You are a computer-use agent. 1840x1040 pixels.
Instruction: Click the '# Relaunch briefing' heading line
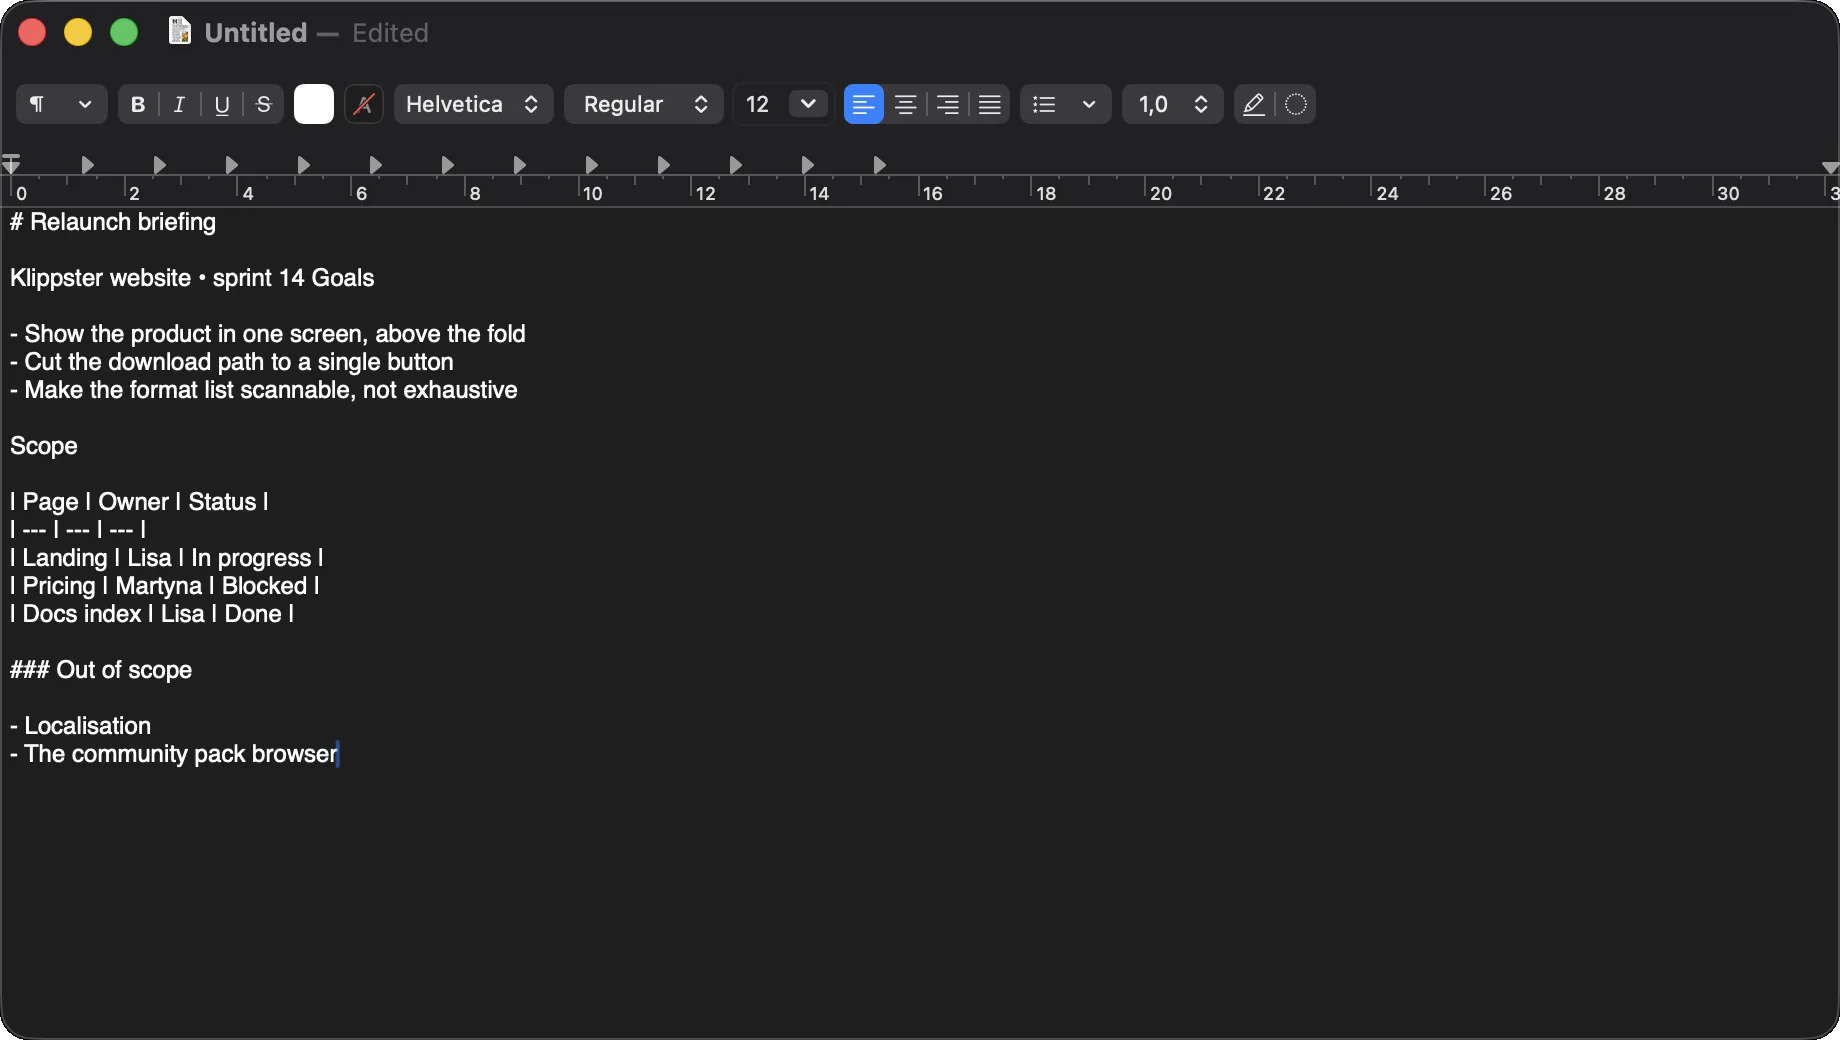(113, 222)
